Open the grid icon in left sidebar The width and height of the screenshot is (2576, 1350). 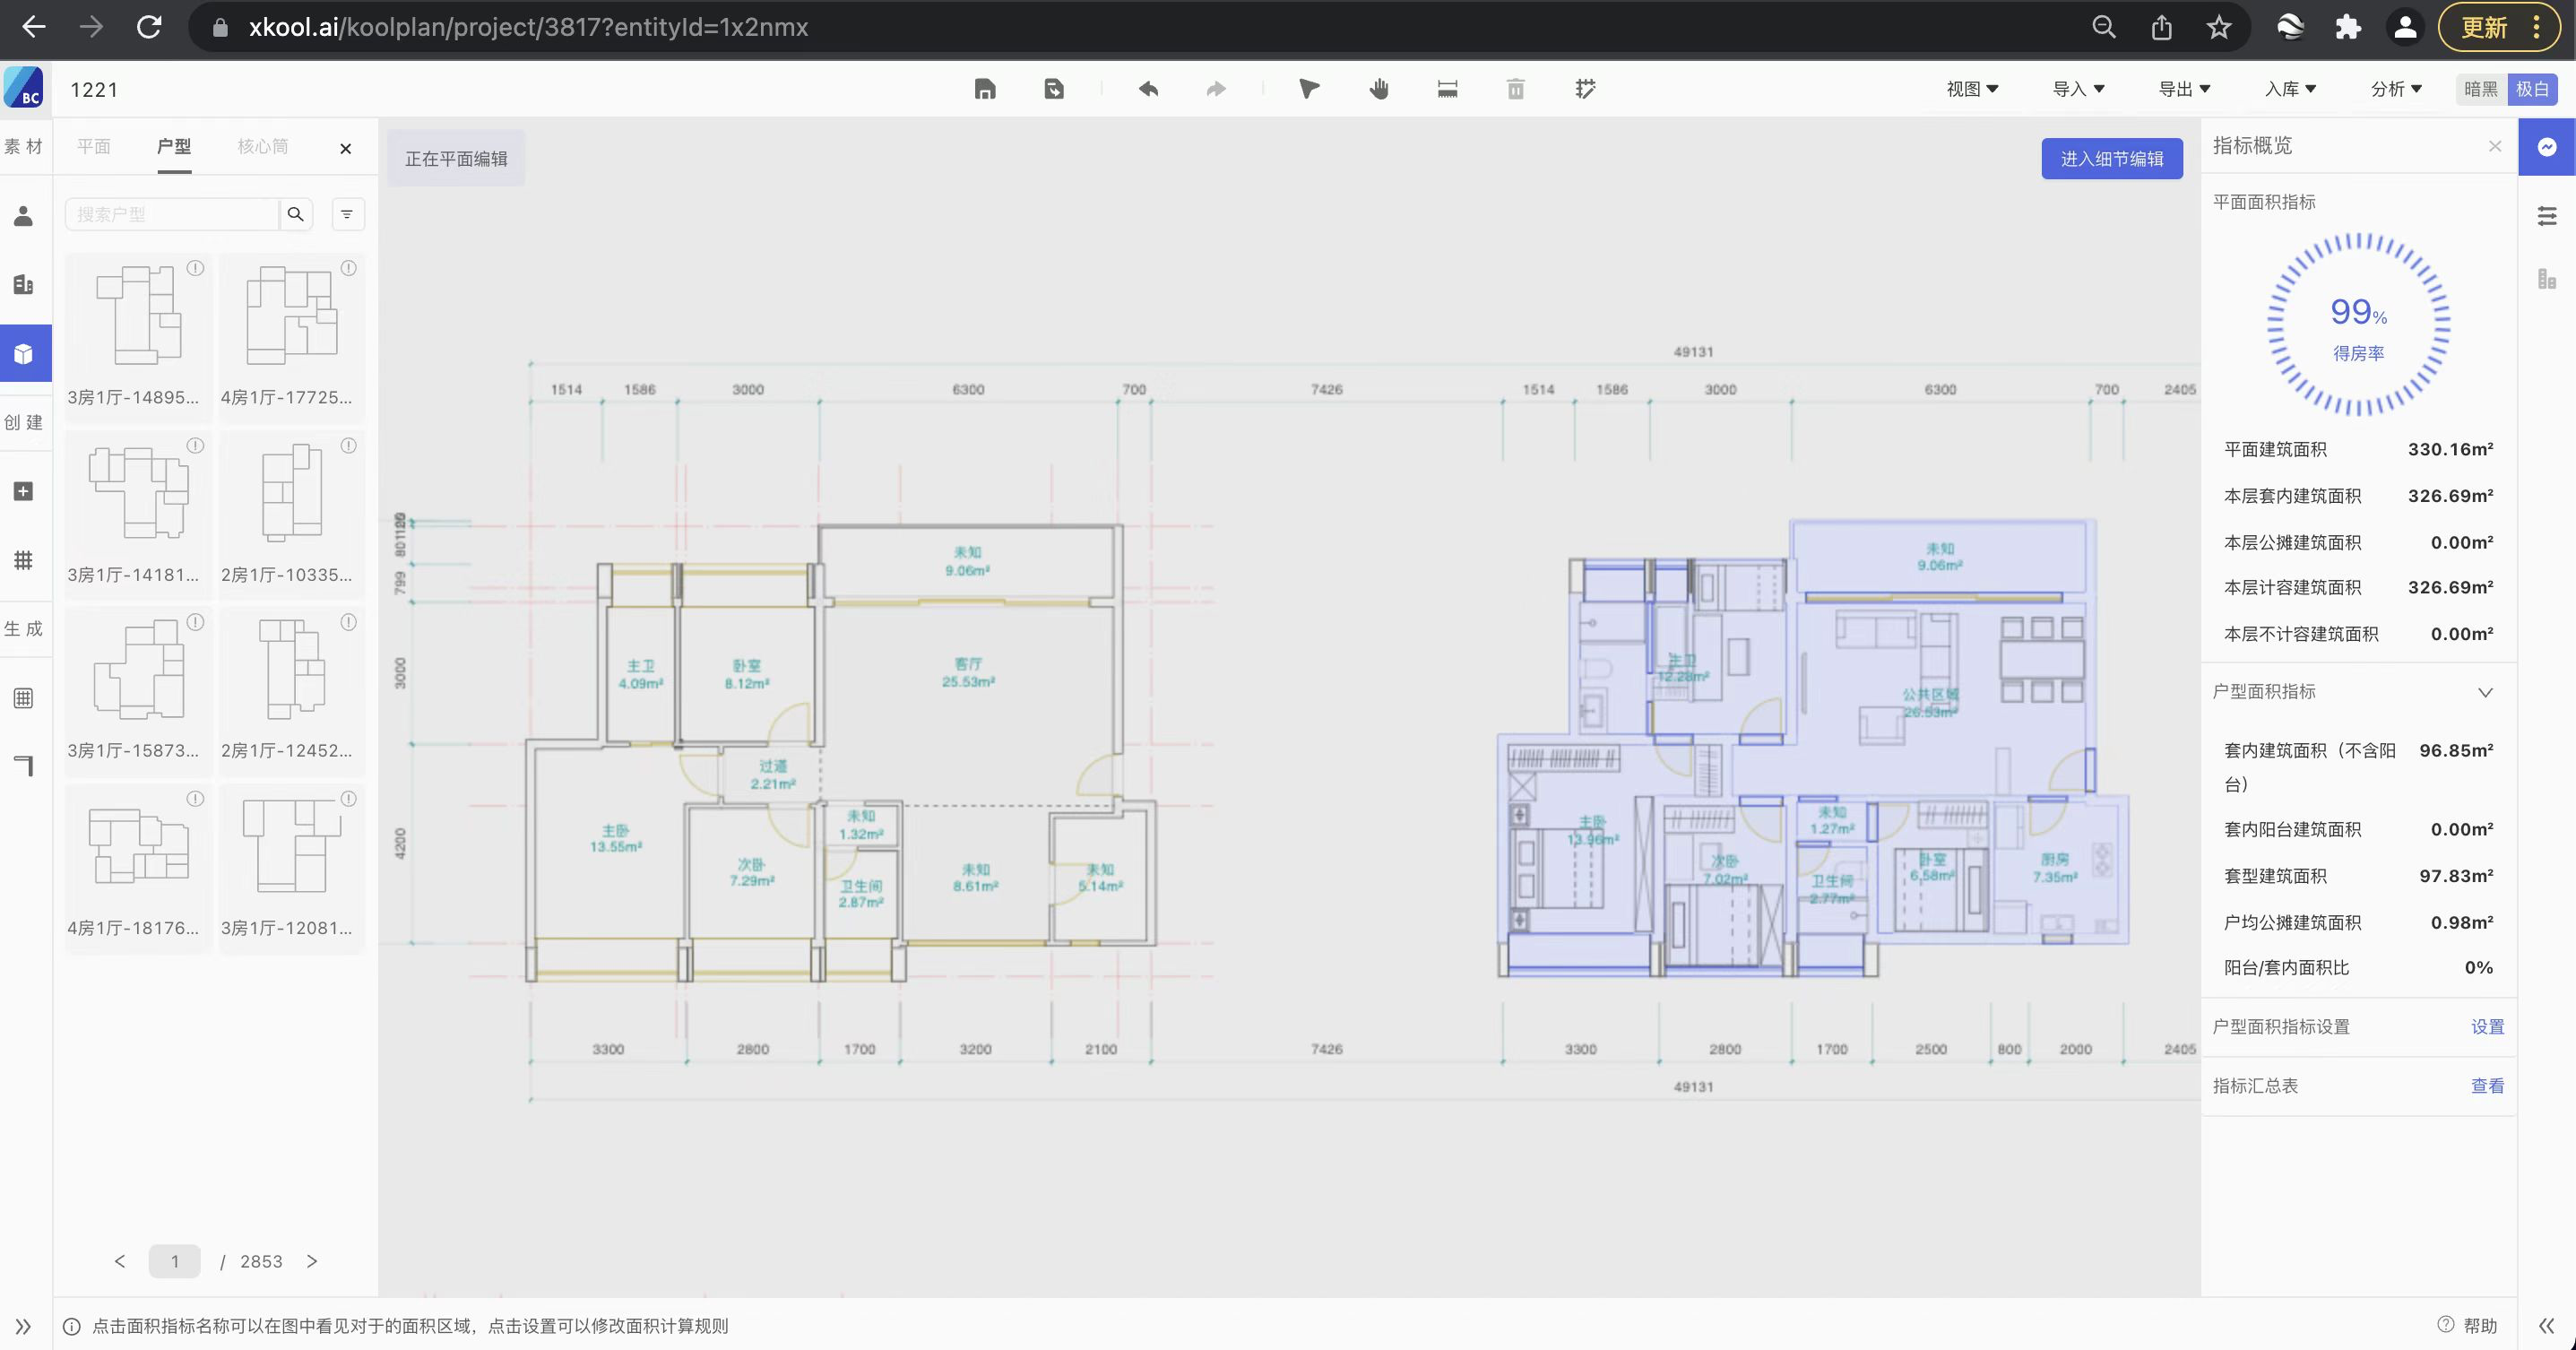pos(24,560)
